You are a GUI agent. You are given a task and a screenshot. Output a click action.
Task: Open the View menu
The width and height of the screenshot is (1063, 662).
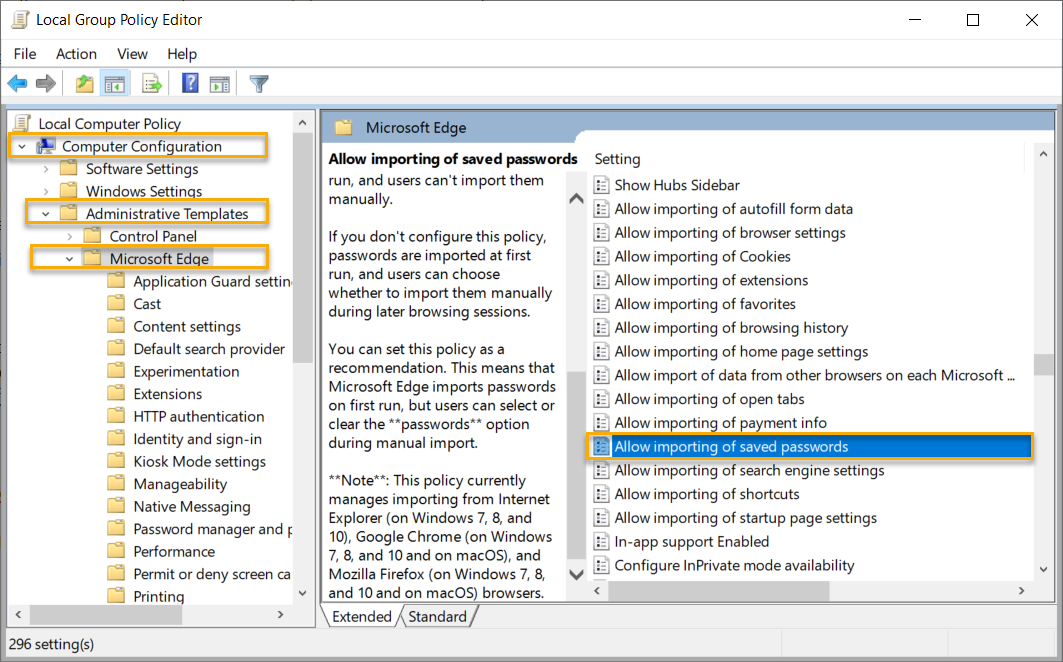point(132,53)
